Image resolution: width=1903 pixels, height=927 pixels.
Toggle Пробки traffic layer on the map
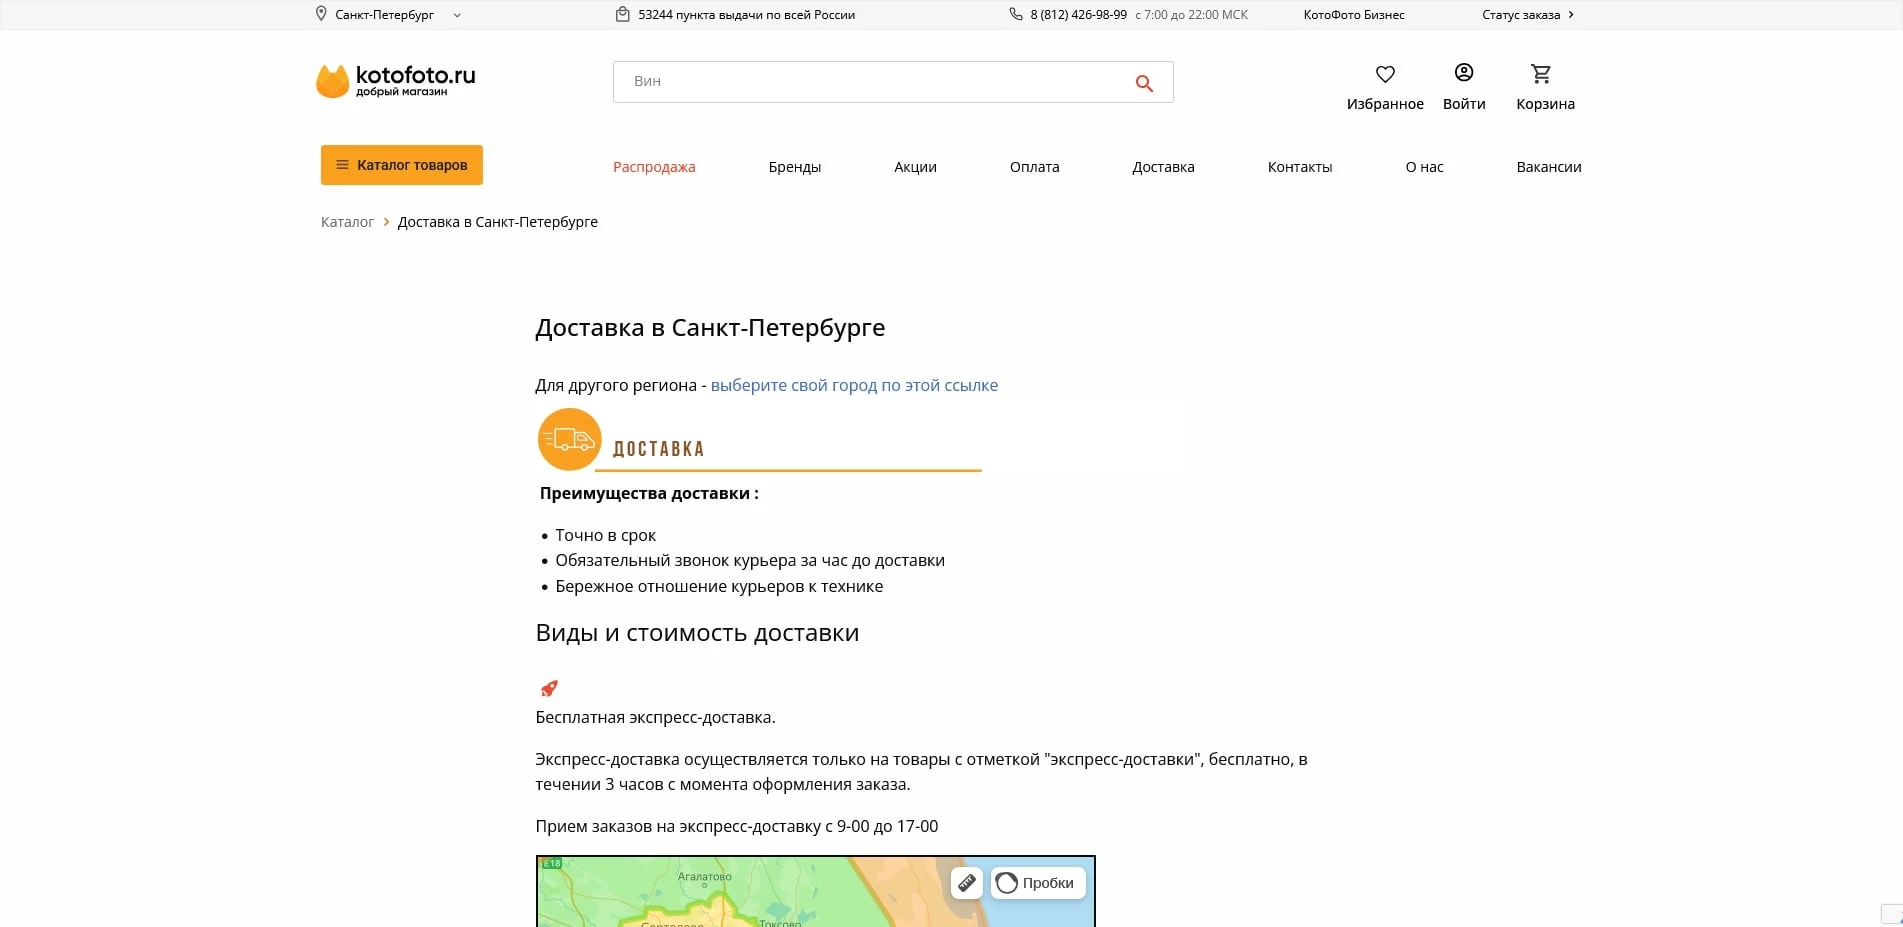[x=1036, y=883]
